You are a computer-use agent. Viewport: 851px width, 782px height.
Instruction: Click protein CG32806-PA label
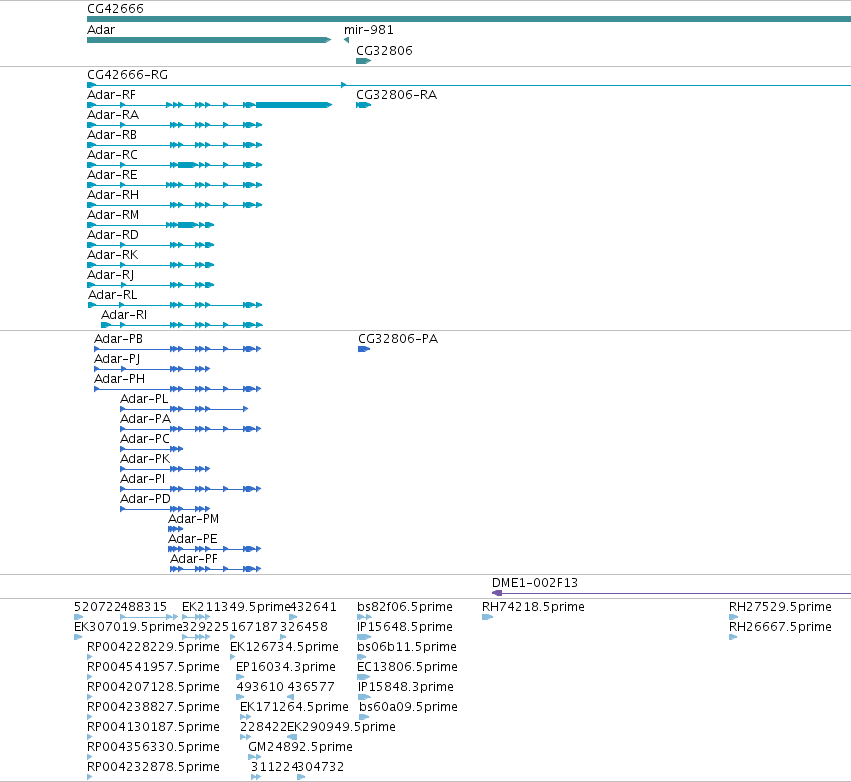[x=398, y=339]
